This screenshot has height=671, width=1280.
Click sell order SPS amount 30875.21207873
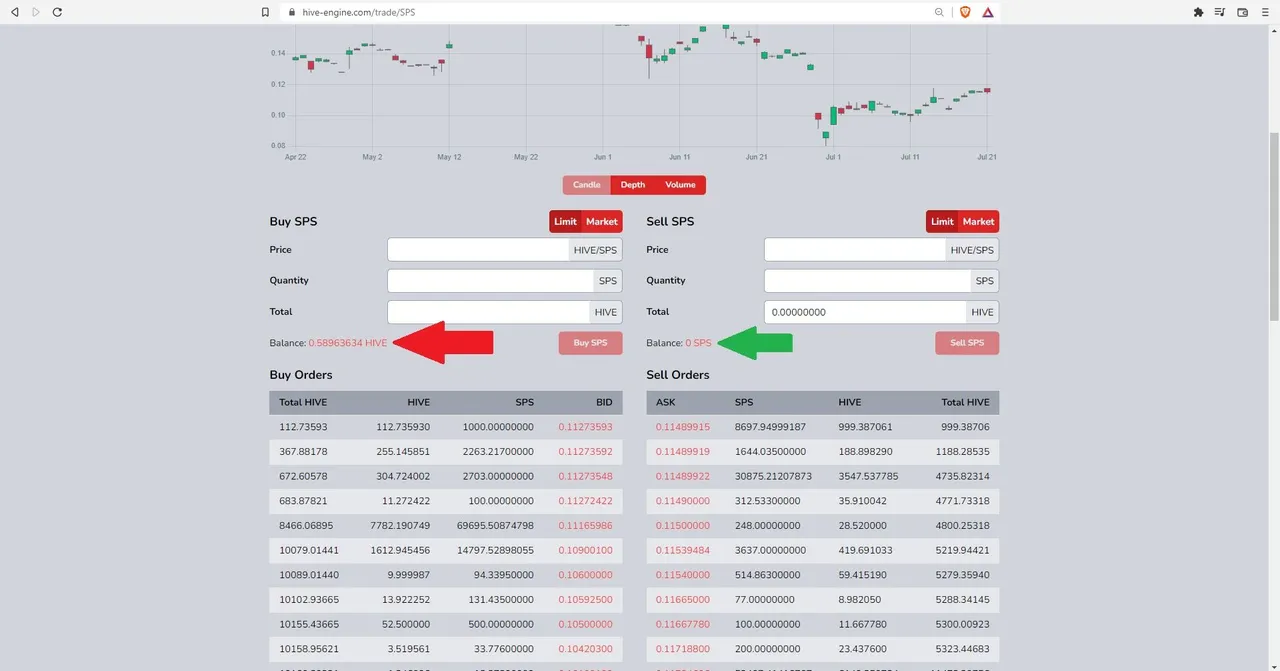tap(773, 476)
